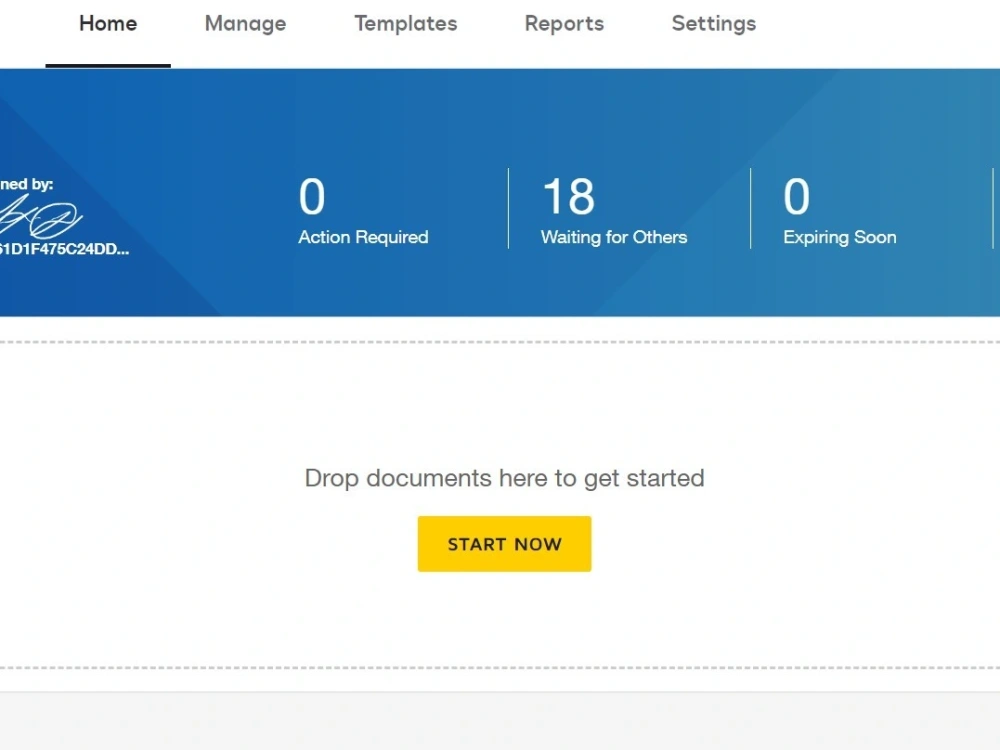
Task: Click the 'Drop documents here to get started' text
Action: 504,478
